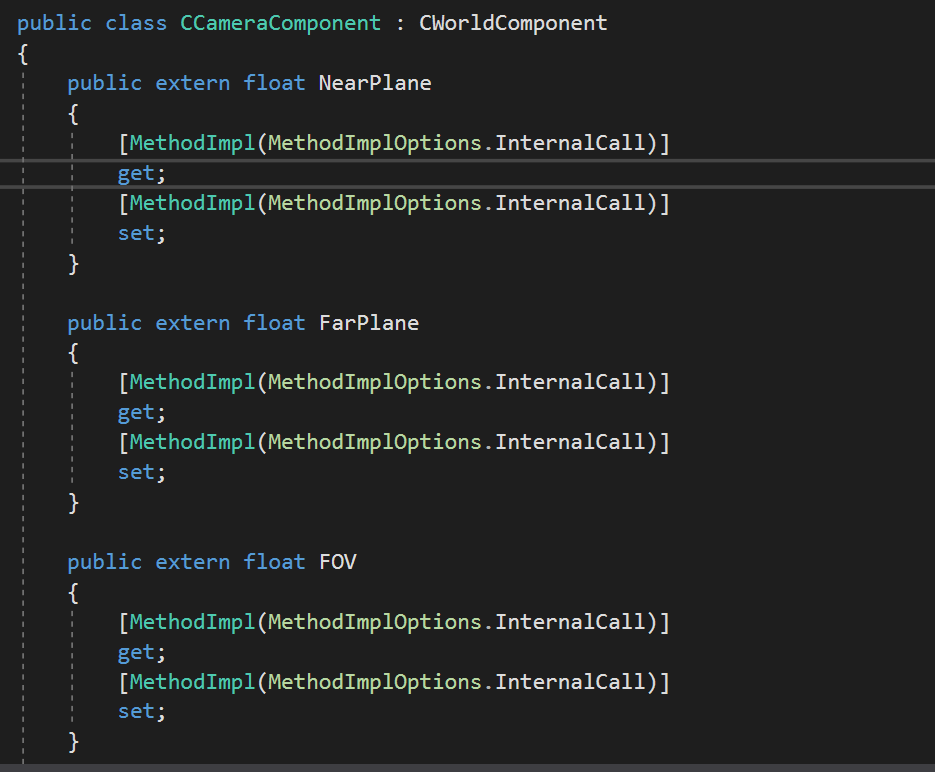
Task: Click 'float' in the FarPlane declaration
Action: pos(274,323)
